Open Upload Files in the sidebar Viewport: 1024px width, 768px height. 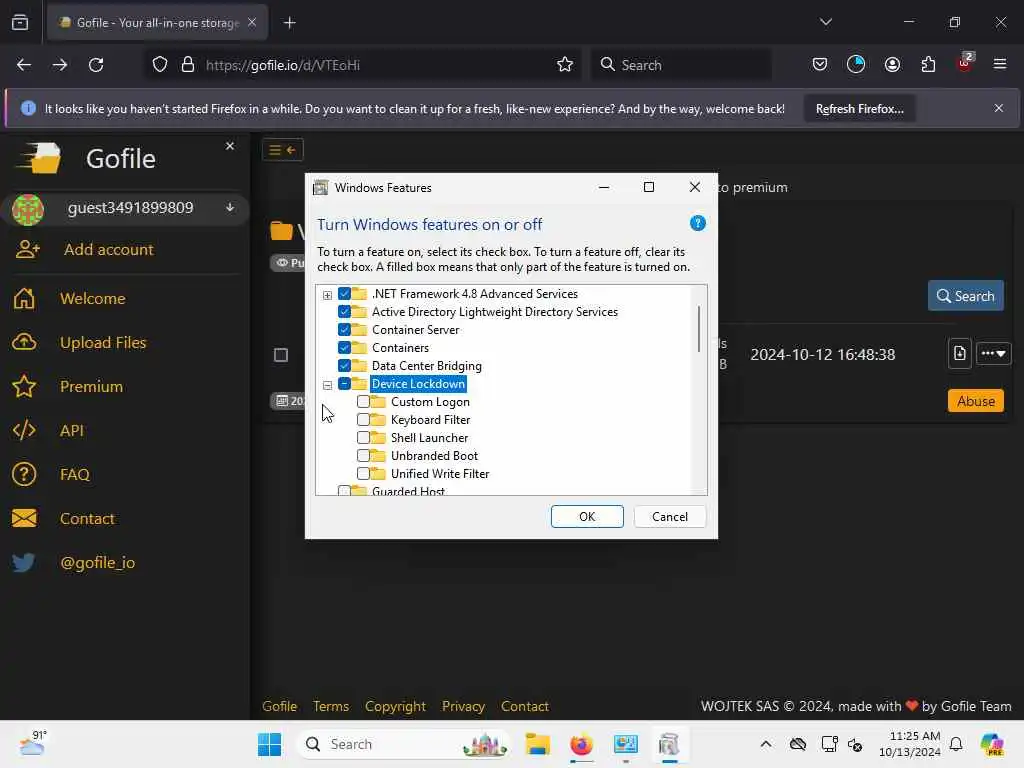(x=103, y=342)
